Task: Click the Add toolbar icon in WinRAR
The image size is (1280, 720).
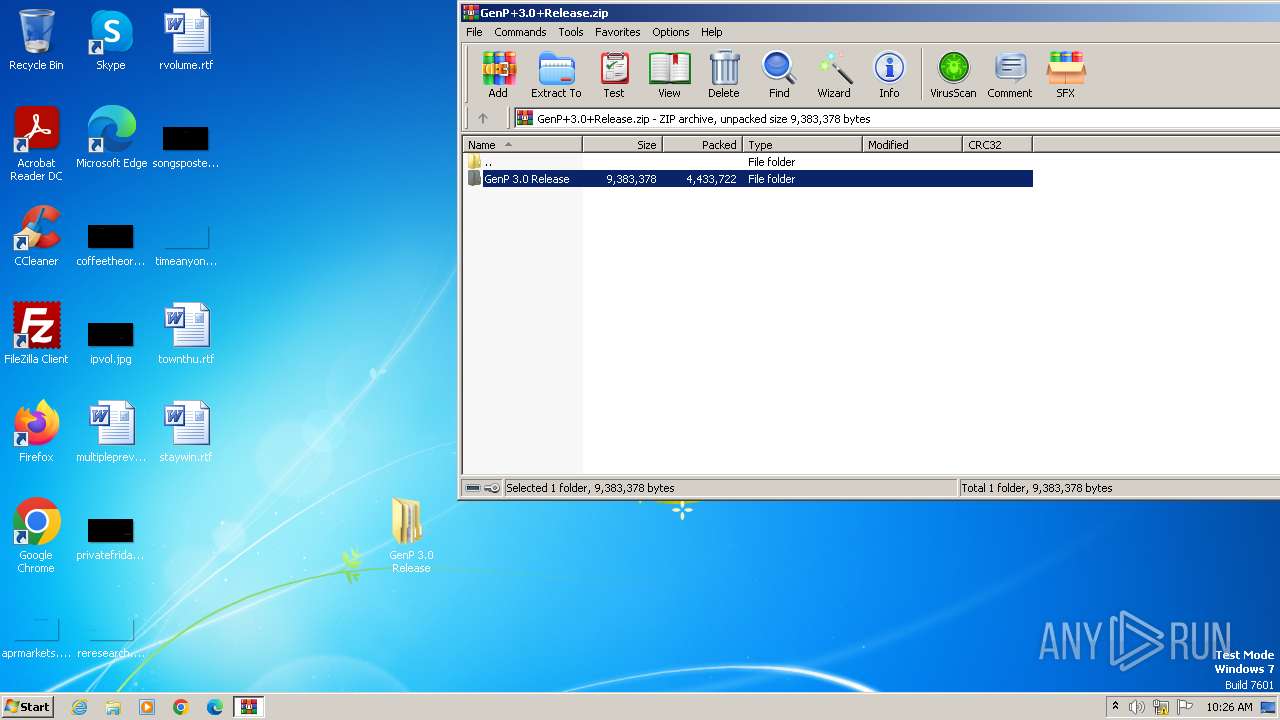Action: (498, 75)
